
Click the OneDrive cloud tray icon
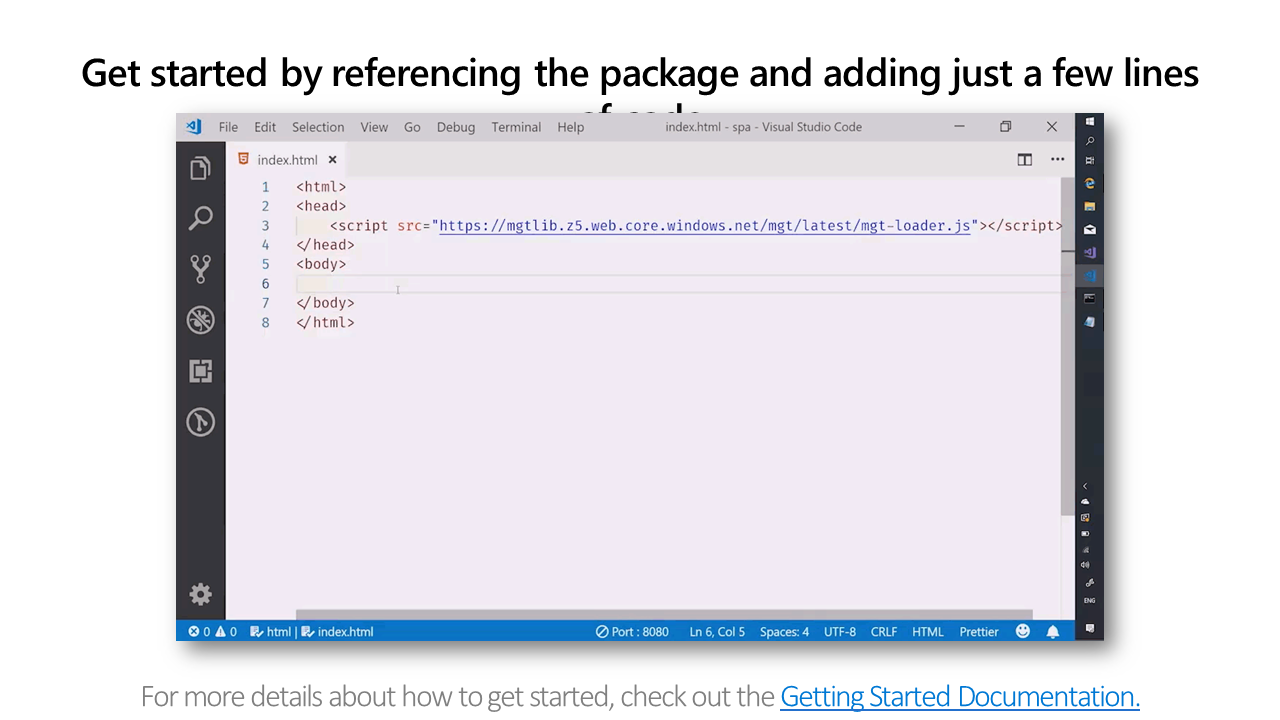(1086, 502)
